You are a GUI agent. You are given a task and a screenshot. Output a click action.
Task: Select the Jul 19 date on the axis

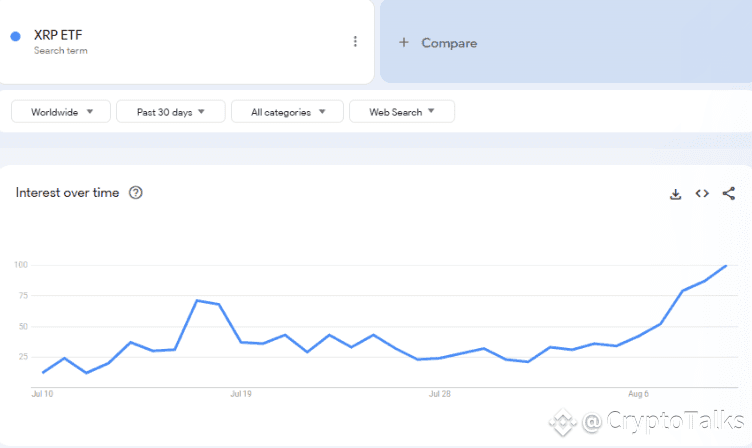click(241, 394)
